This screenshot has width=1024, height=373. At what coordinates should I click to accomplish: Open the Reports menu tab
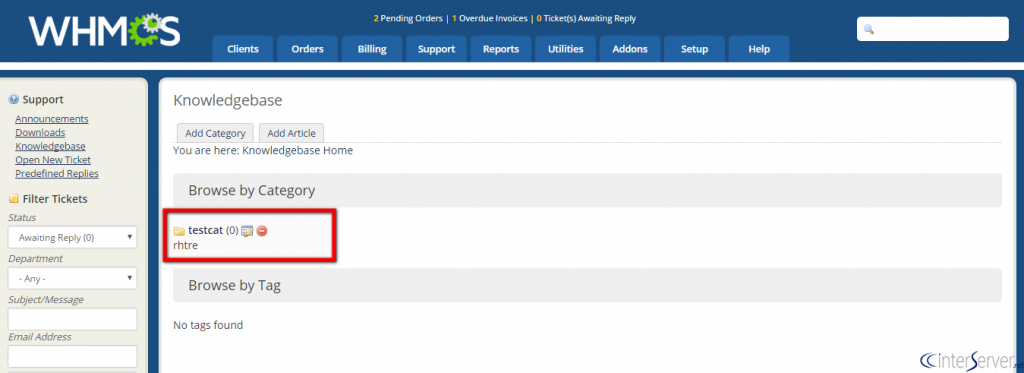501,49
